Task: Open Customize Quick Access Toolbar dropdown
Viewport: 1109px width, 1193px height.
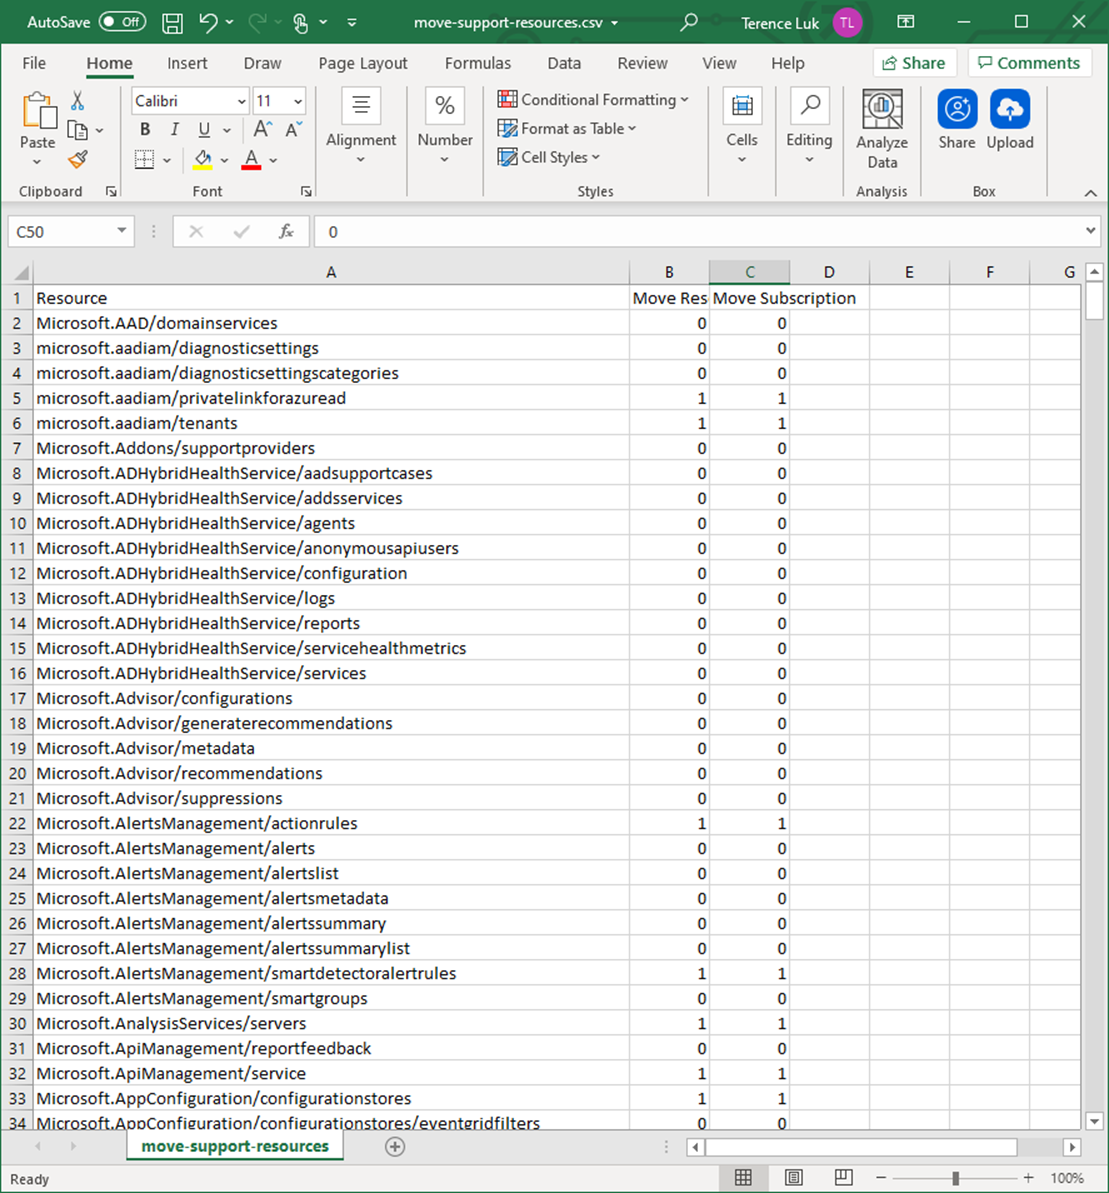Action: click(x=351, y=23)
